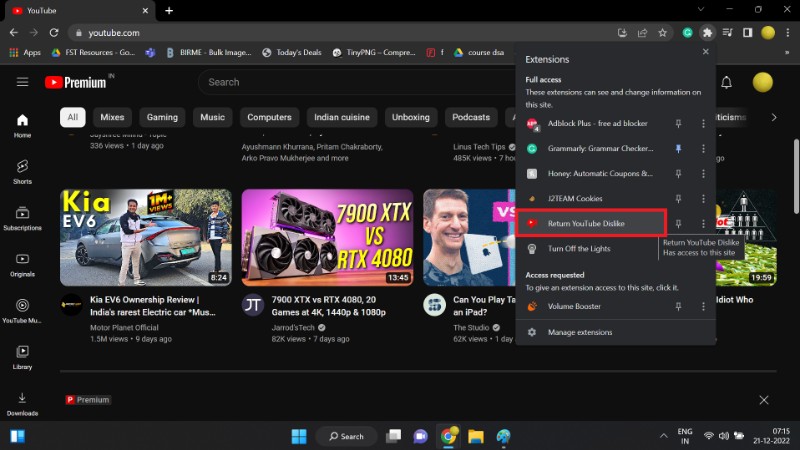800x450 pixels.
Task: Go to Subscriptions in the sidebar
Action: [22, 217]
